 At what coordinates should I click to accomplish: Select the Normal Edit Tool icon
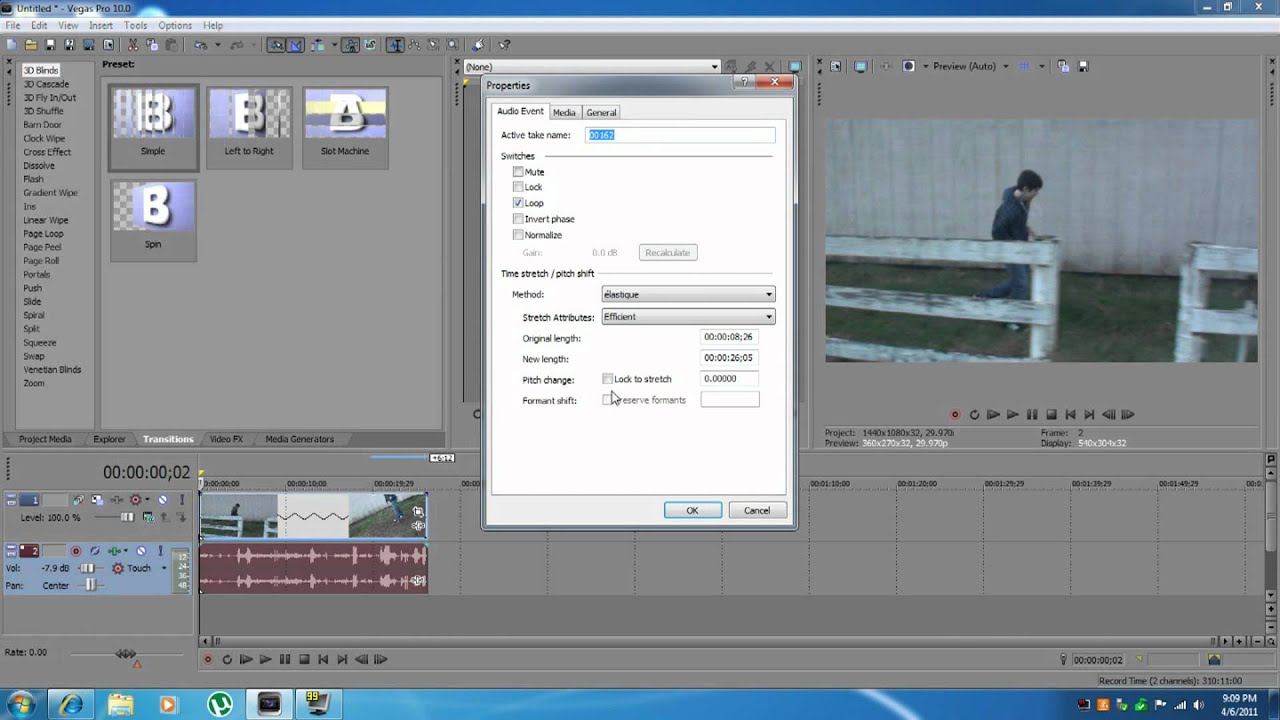pyautogui.click(x=394, y=45)
